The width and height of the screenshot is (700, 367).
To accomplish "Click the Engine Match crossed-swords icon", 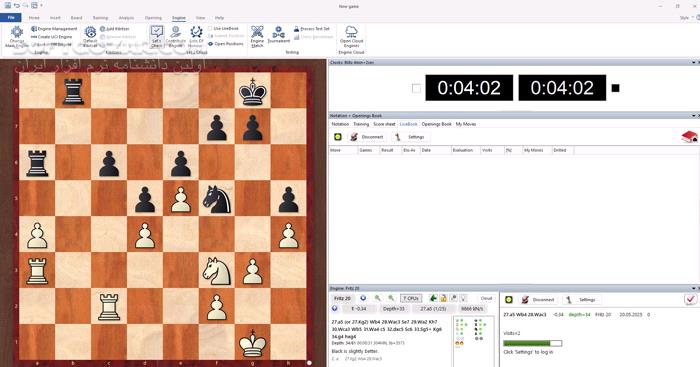I will (x=257, y=32).
